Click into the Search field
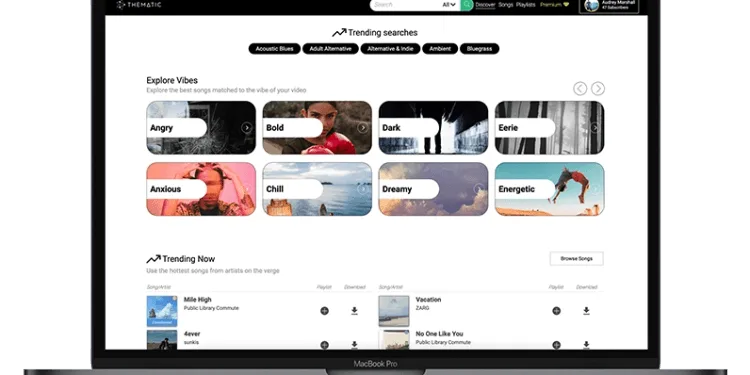Screen dimensions: 750x375 click(x=406, y=5)
